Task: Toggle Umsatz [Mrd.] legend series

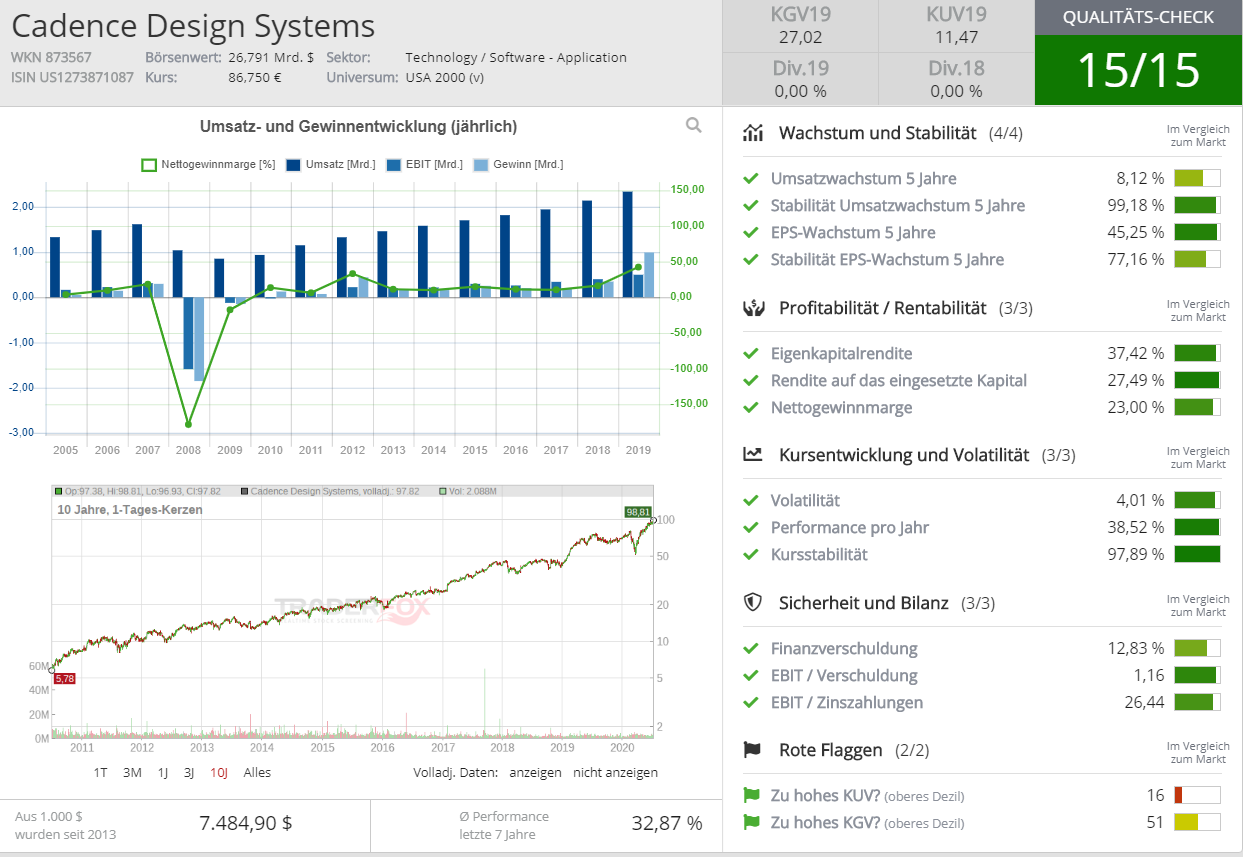Action: point(330,164)
